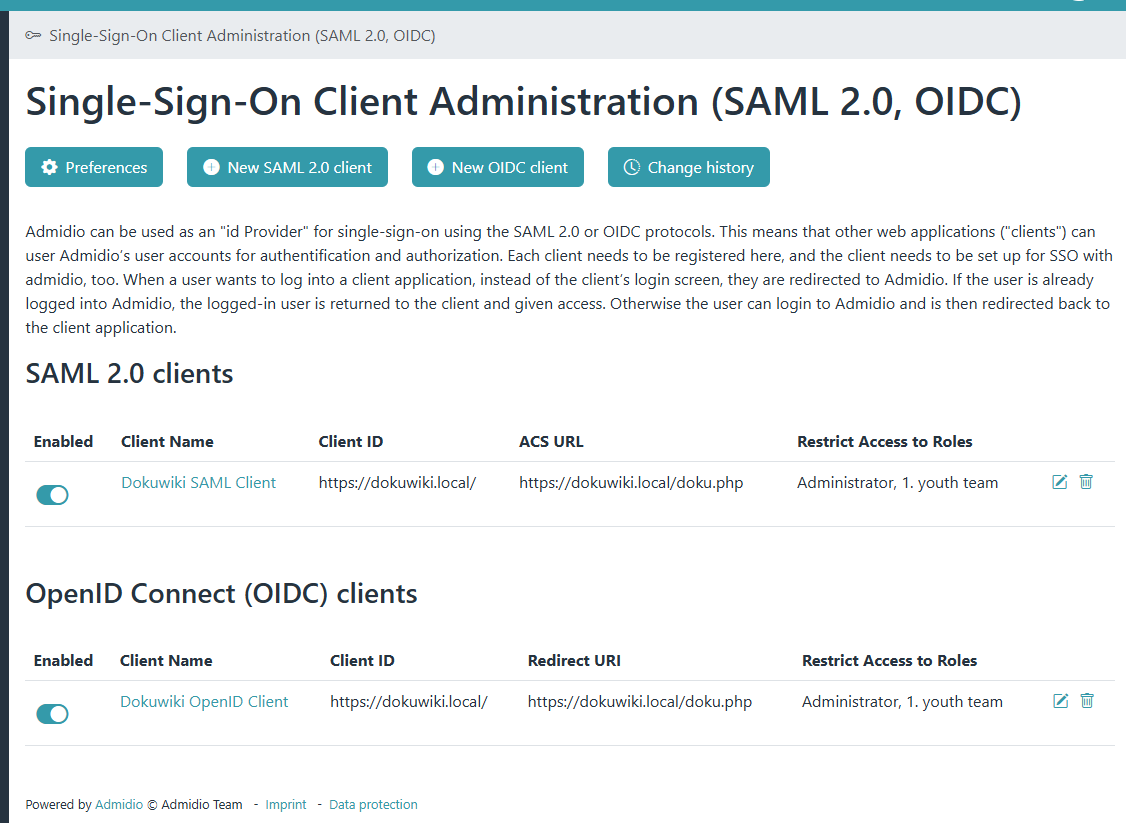Disable the Dokuwiki SAML Client toggle
This screenshot has width=1126, height=823.
click(52, 495)
